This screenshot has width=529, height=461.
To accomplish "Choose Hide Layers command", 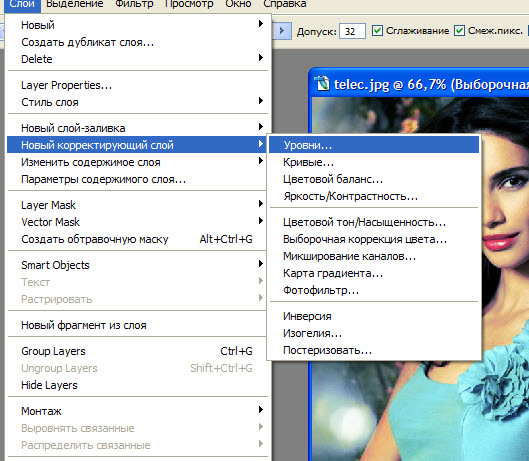I will coord(138,385).
